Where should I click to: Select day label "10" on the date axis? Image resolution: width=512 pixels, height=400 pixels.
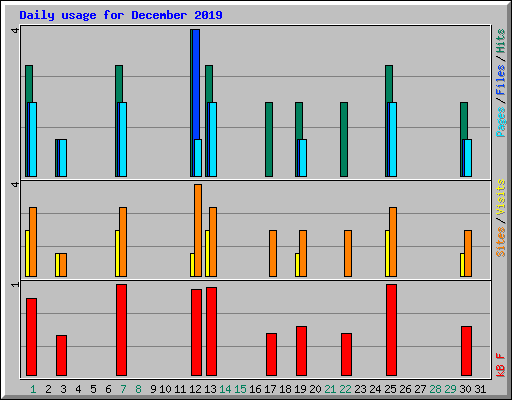(x=165, y=389)
